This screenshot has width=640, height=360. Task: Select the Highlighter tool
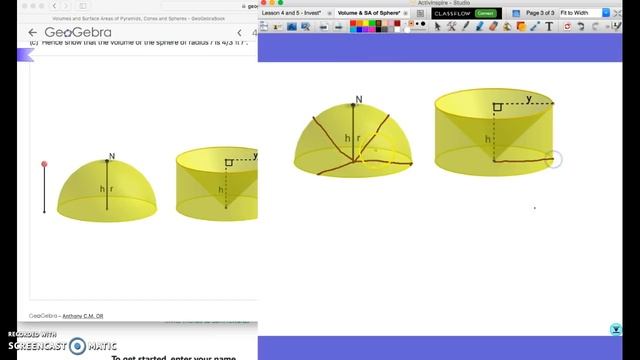(480, 26)
